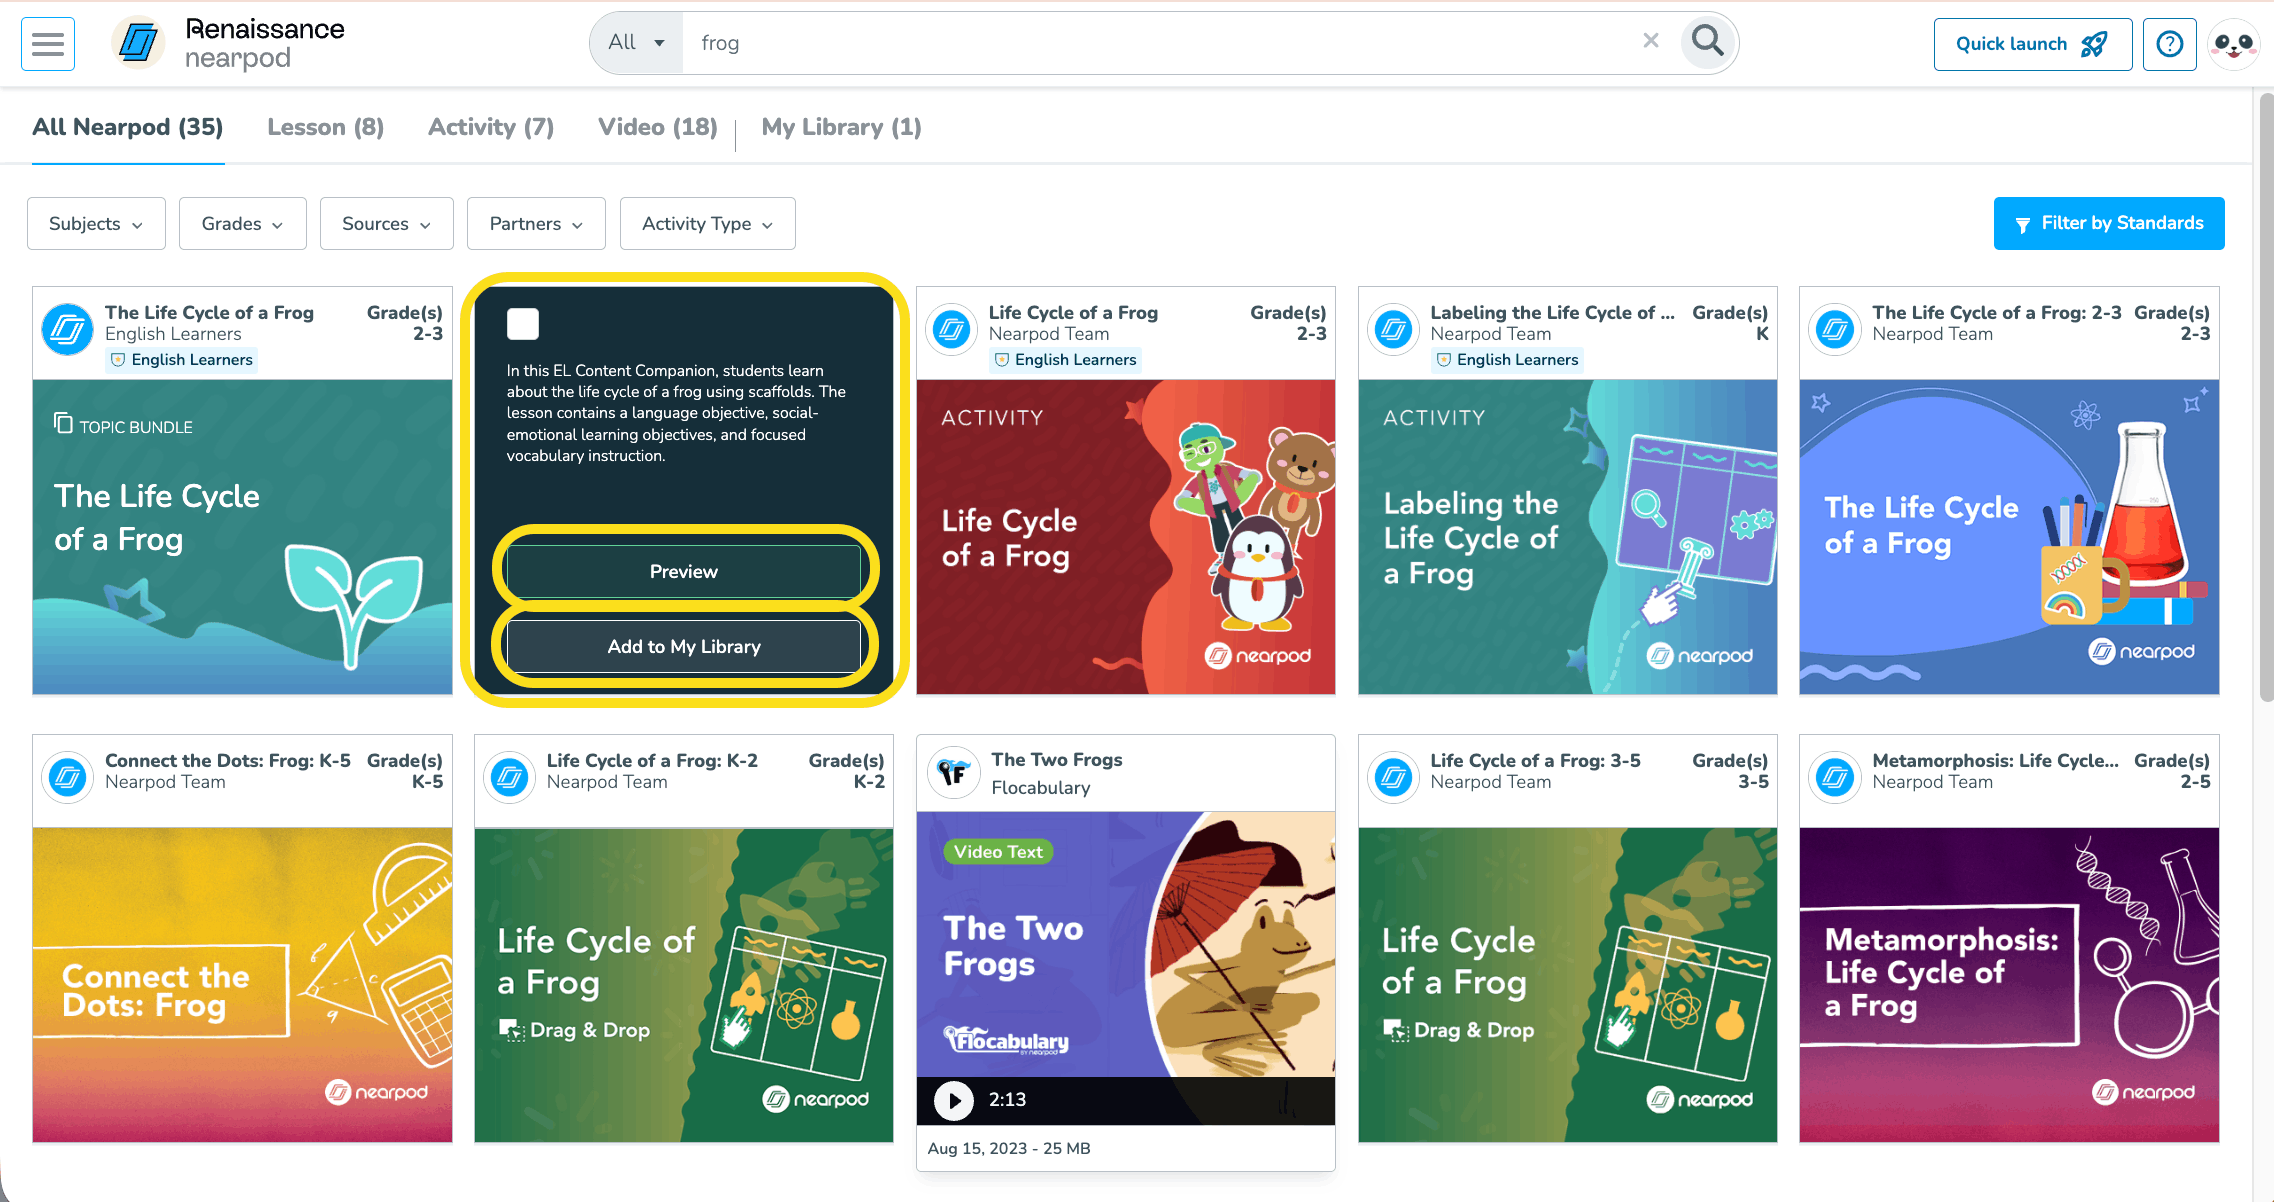Click the Nearpod icon beside Labeling the Life Cycle
This screenshot has width=2274, height=1202.
(1393, 329)
